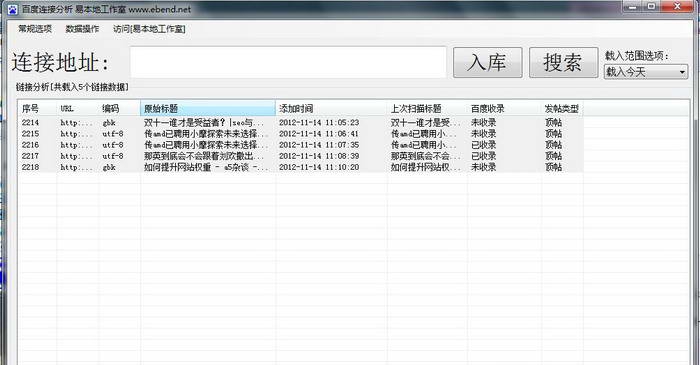This screenshot has height=365, width=700.
Task: Select row with 序号 2215
Action: pos(301,133)
